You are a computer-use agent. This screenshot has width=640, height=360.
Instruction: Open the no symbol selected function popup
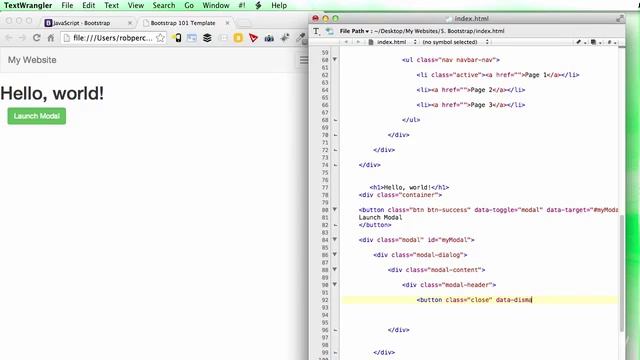pos(455,42)
